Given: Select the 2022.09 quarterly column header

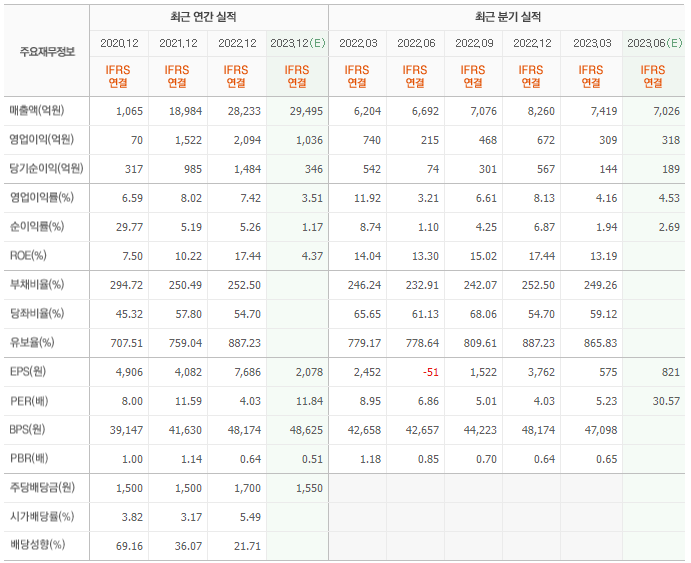Looking at the screenshot, I should tap(474, 43).
